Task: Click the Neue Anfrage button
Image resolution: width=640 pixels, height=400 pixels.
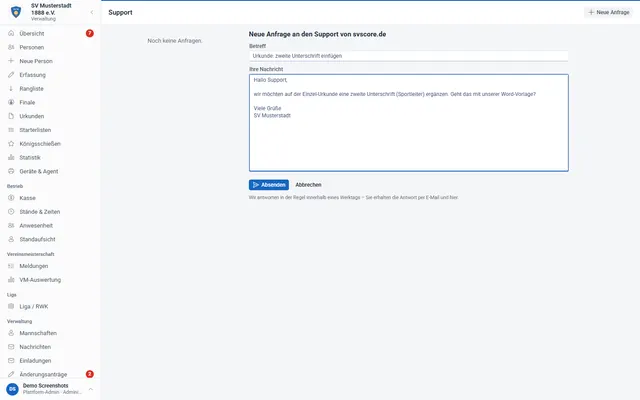Action: tap(609, 12)
